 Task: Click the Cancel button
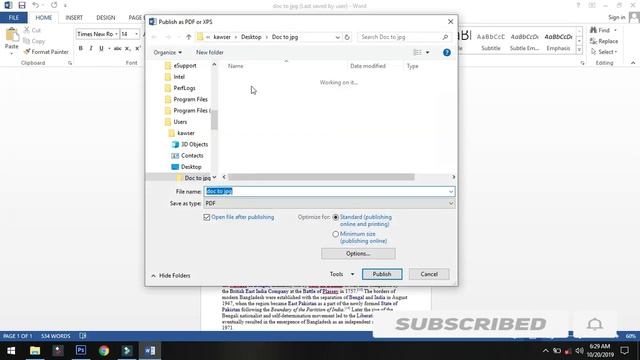pyautogui.click(x=429, y=274)
